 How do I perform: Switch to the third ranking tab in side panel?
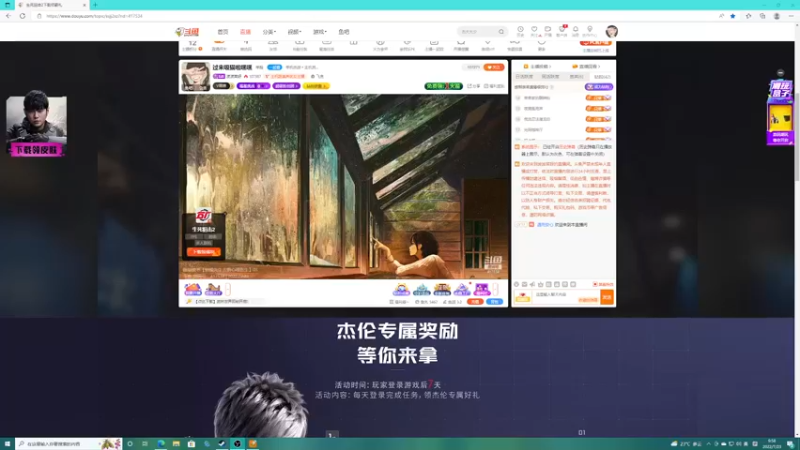[x=576, y=77]
